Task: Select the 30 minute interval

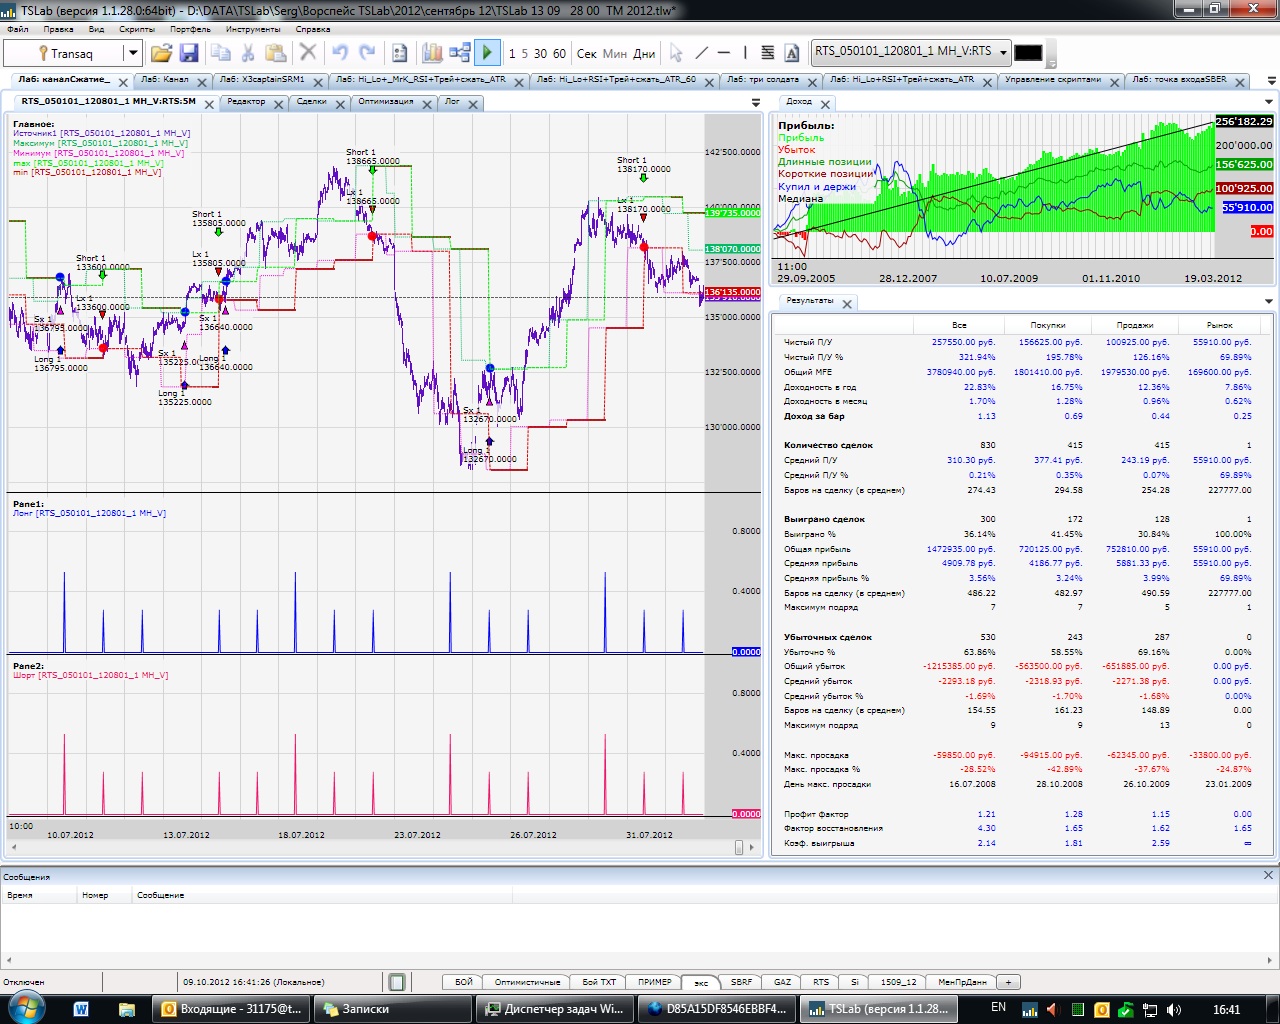Action: click(540, 54)
